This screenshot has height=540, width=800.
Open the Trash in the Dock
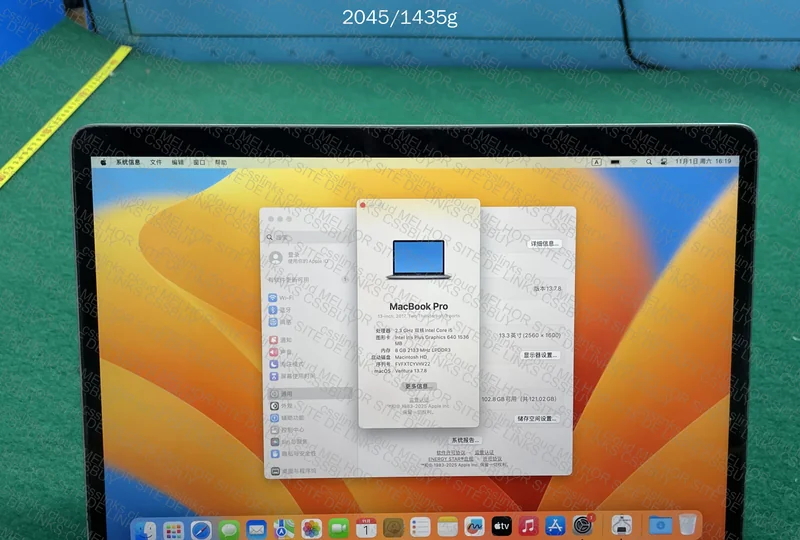[x=687, y=524]
